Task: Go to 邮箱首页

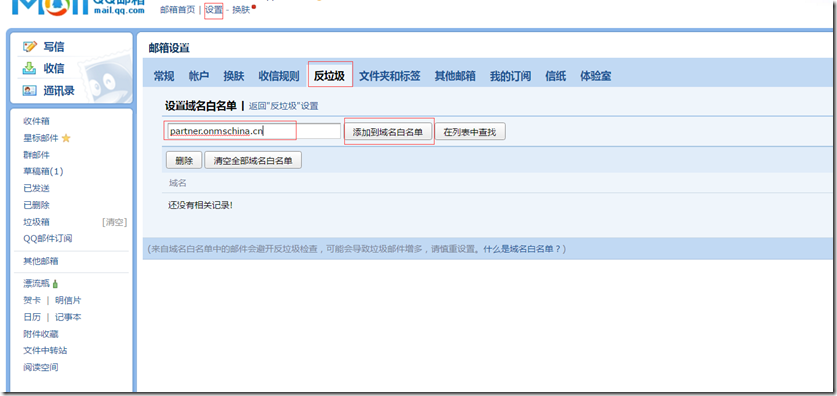Action: [178, 10]
